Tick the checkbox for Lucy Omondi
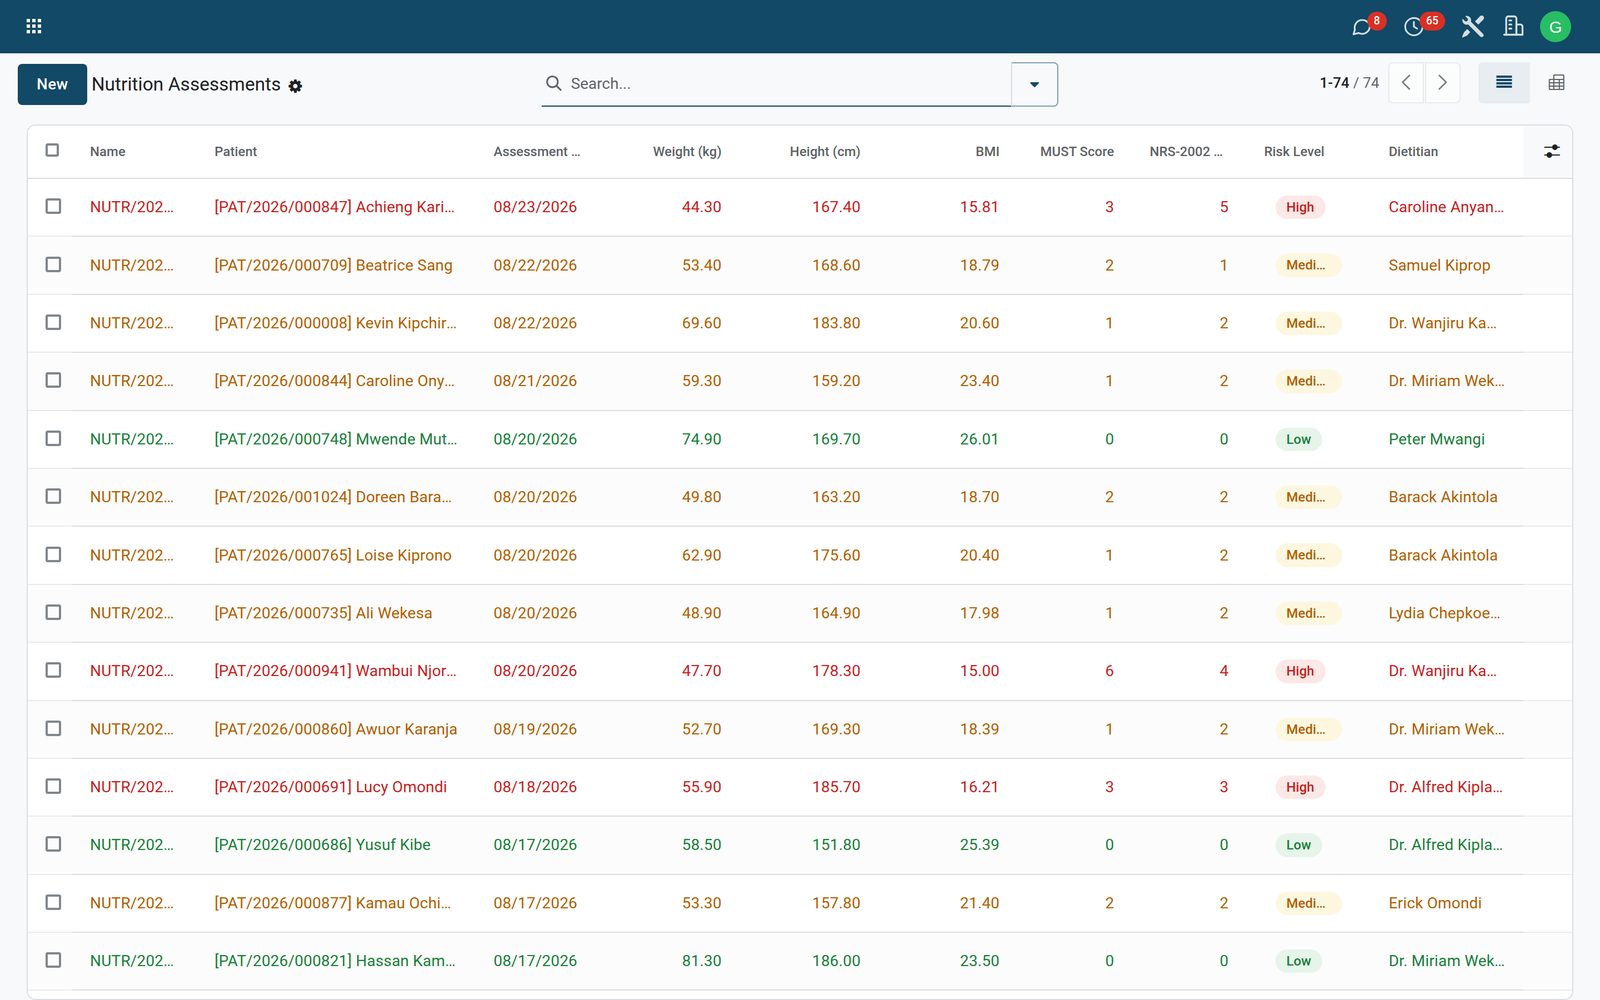Viewport: 1600px width, 1000px height. tap(53, 786)
